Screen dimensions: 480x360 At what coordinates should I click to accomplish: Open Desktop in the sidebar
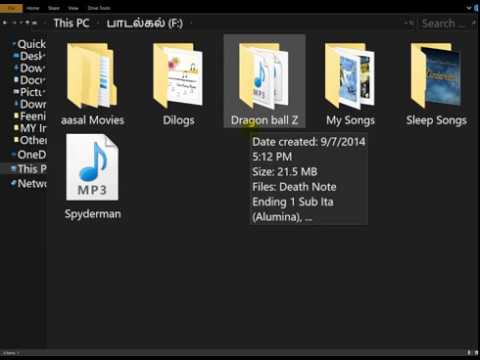(30, 56)
